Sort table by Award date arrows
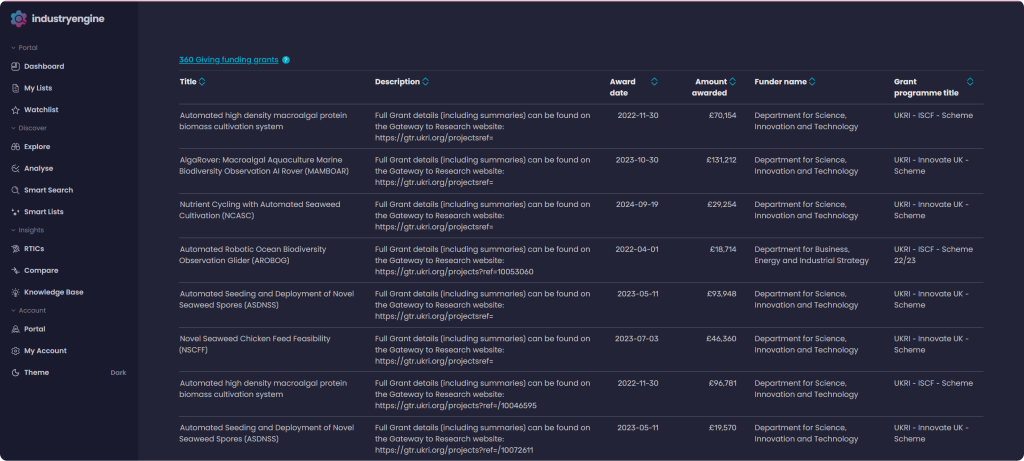 pyautogui.click(x=654, y=82)
